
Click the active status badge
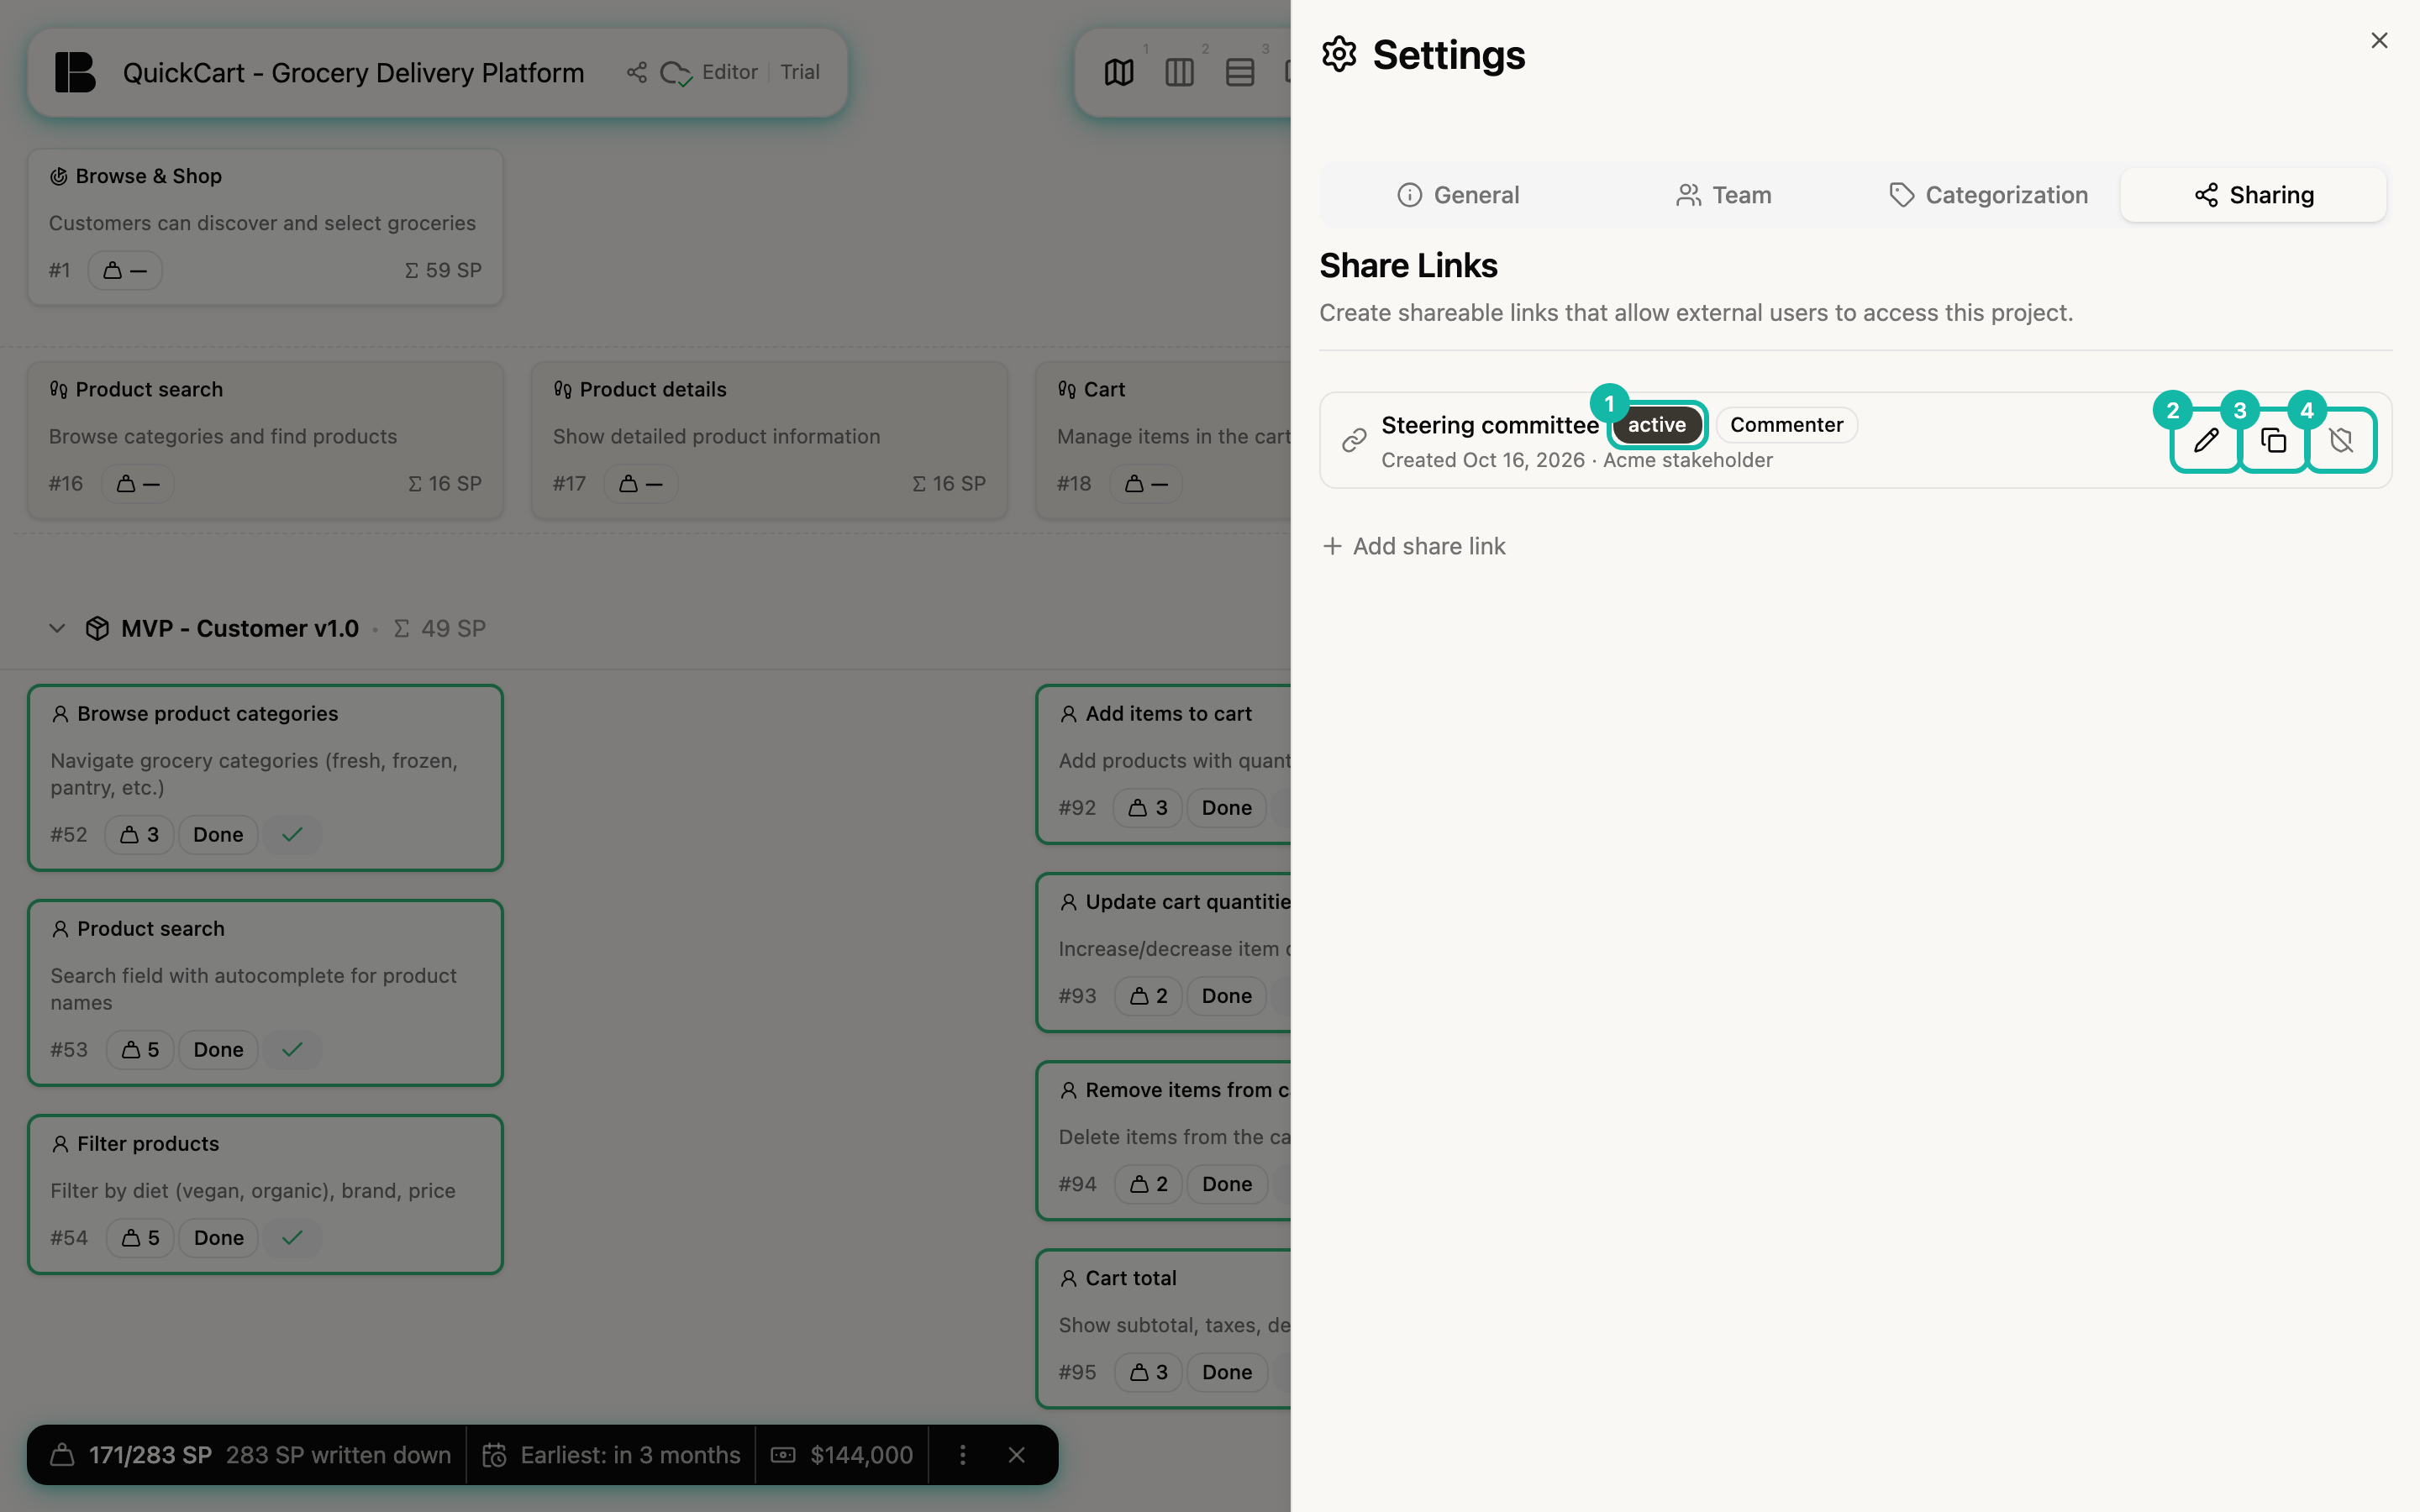(x=1657, y=425)
